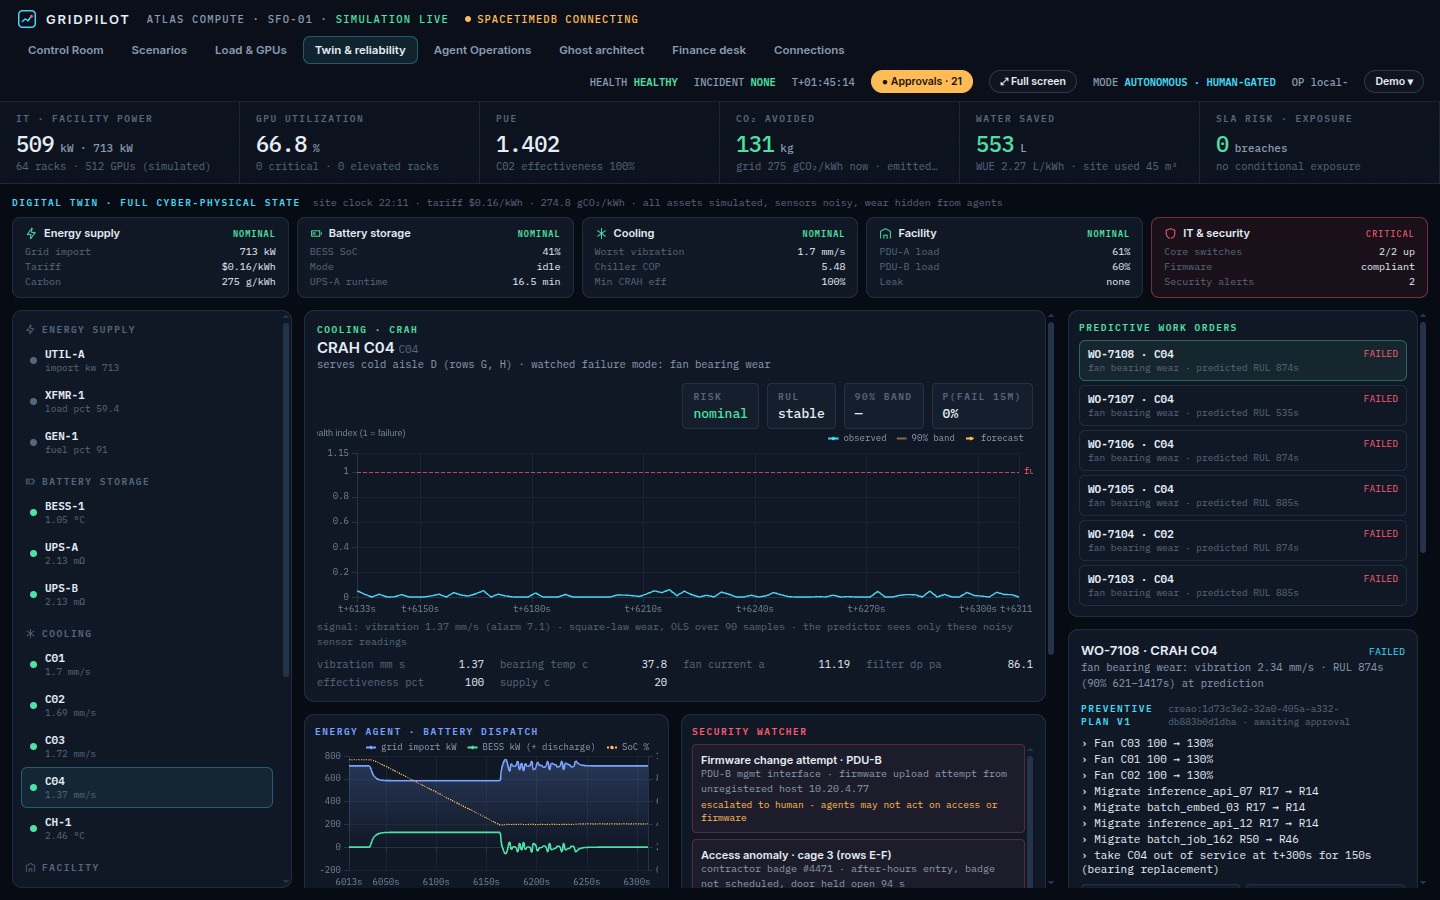Screen dimensions: 1440x900
Task: Select the UPS-B asset row
Action: pyautogui.click(x=147, y=595)
